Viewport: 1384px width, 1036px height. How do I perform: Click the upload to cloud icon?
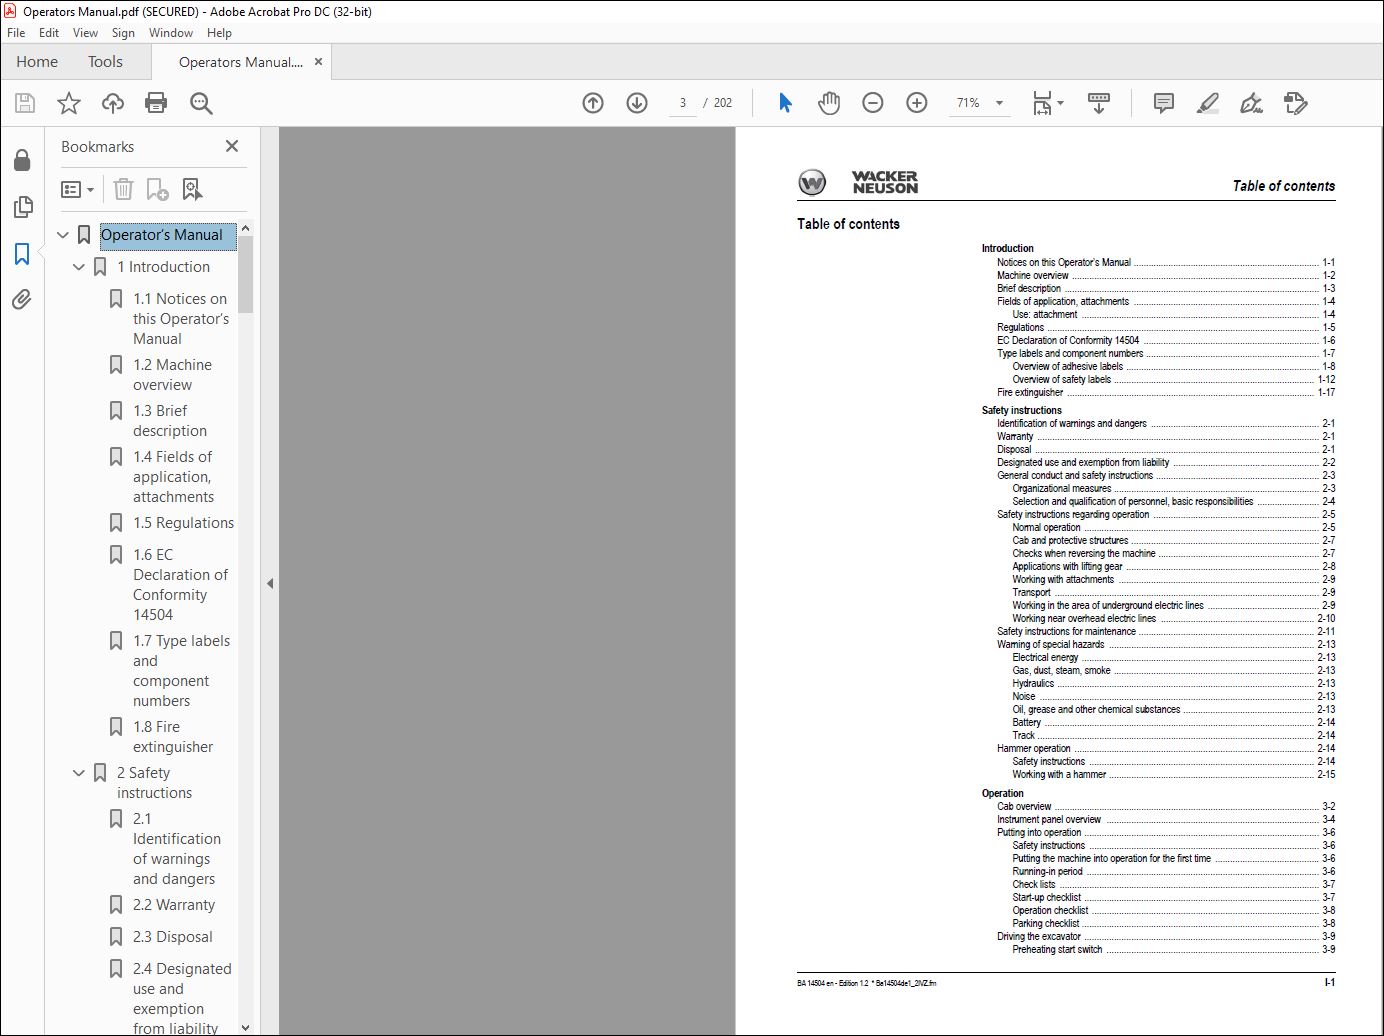tap(113, 103)
